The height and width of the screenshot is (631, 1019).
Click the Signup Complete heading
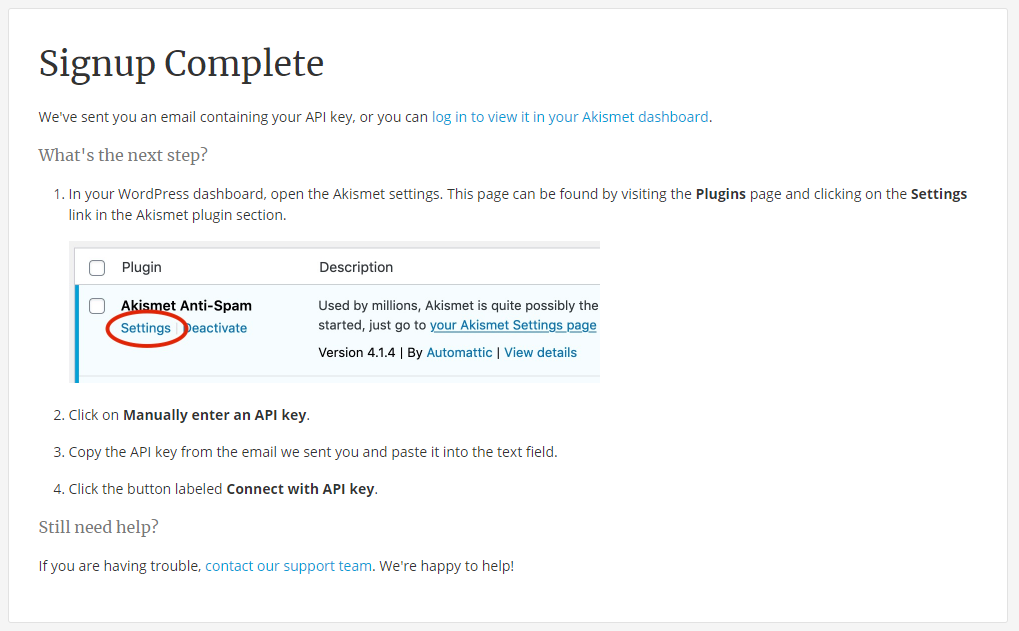tap(181, 64)
